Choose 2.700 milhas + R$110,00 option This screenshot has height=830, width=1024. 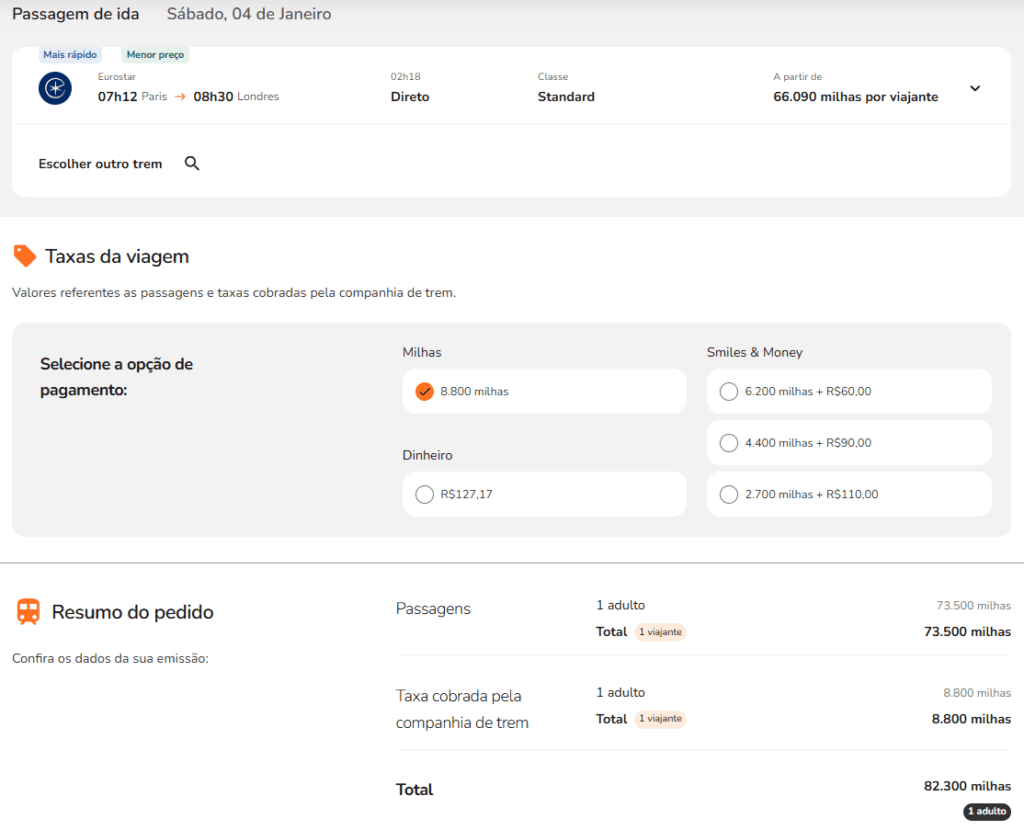[x=729, y=494]
